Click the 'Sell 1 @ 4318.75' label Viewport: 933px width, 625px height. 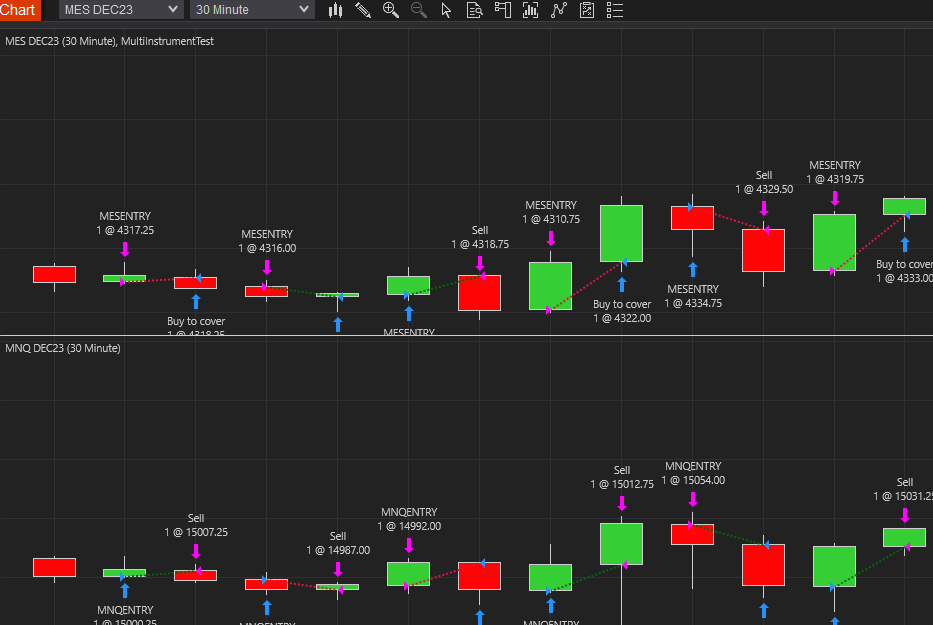[x=480, y=237]
